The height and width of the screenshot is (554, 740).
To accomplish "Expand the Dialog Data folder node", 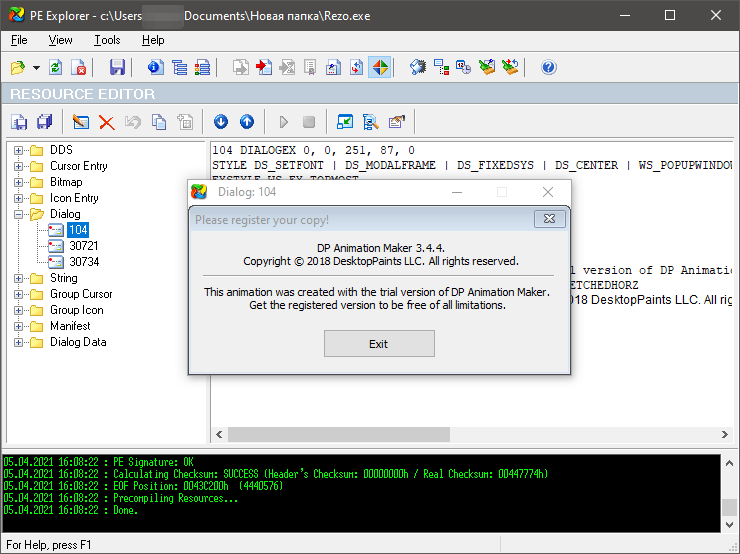I will click(x=18, y=343).
